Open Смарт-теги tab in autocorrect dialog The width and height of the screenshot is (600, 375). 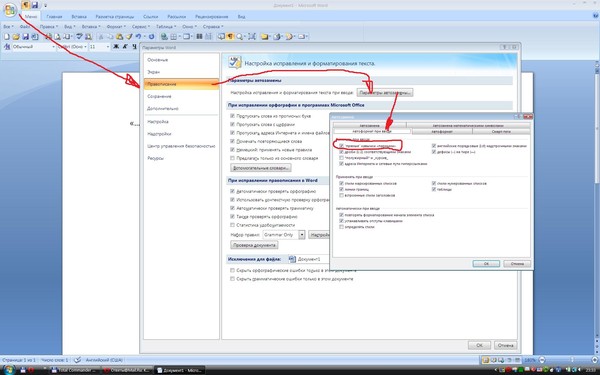click(x=501, y=131)
